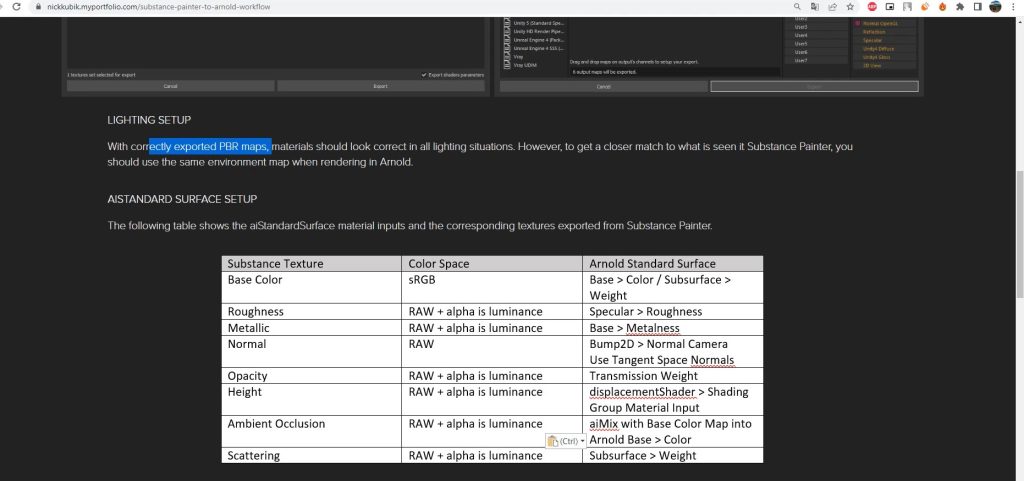Click 'aiMix with Base Color Map into' text

click(670, 424)
